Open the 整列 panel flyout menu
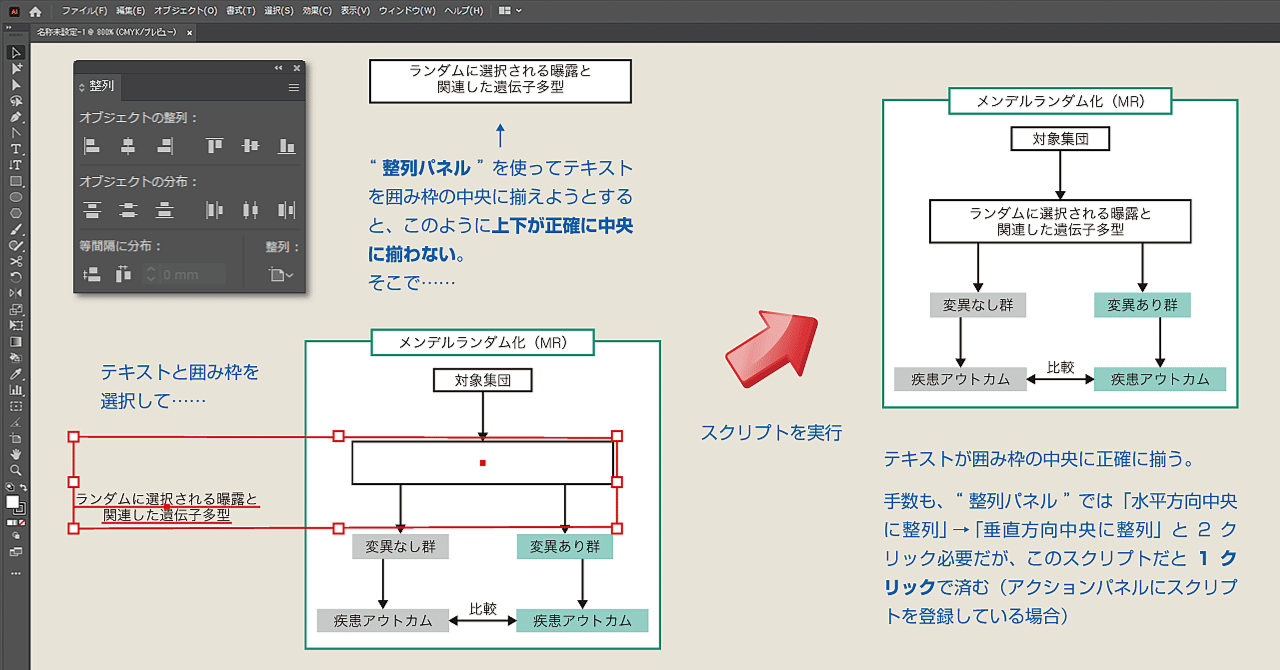The image size is (1280, 670). (x=293, y=87)
